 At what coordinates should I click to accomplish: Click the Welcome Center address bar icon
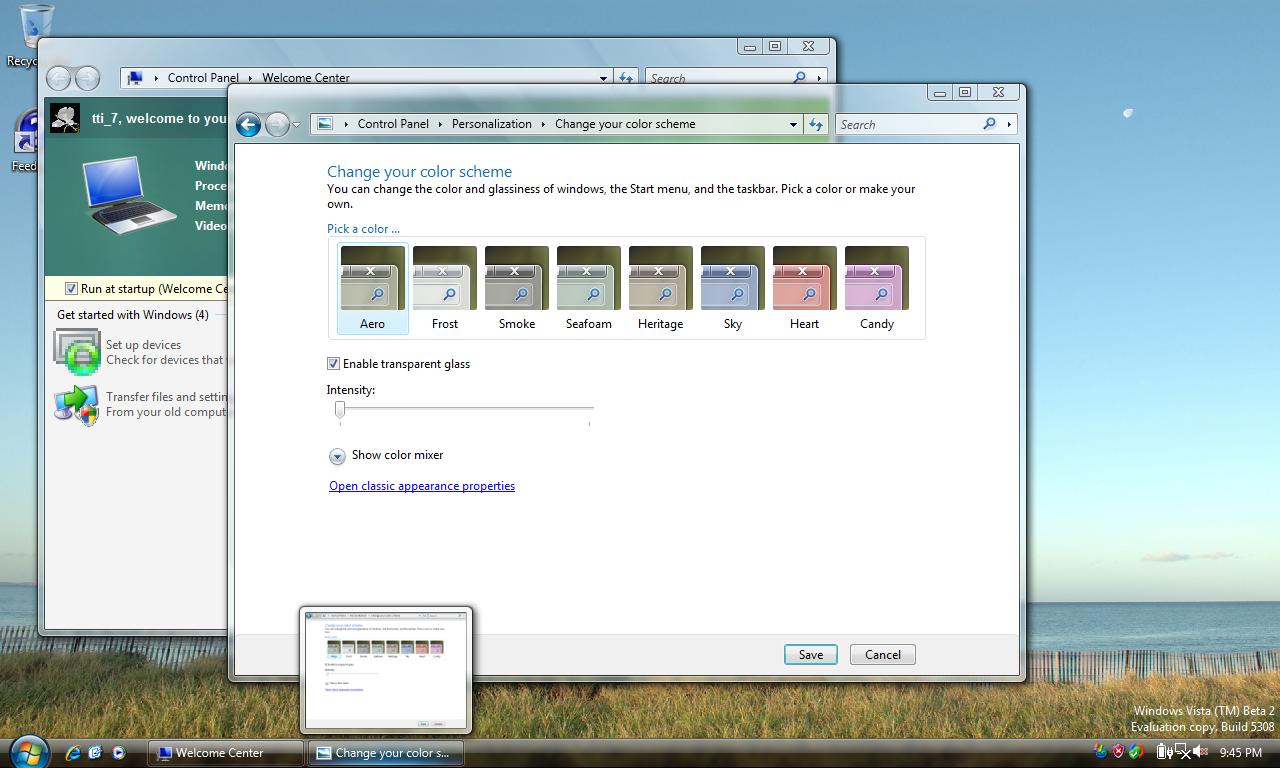[135, 78]
